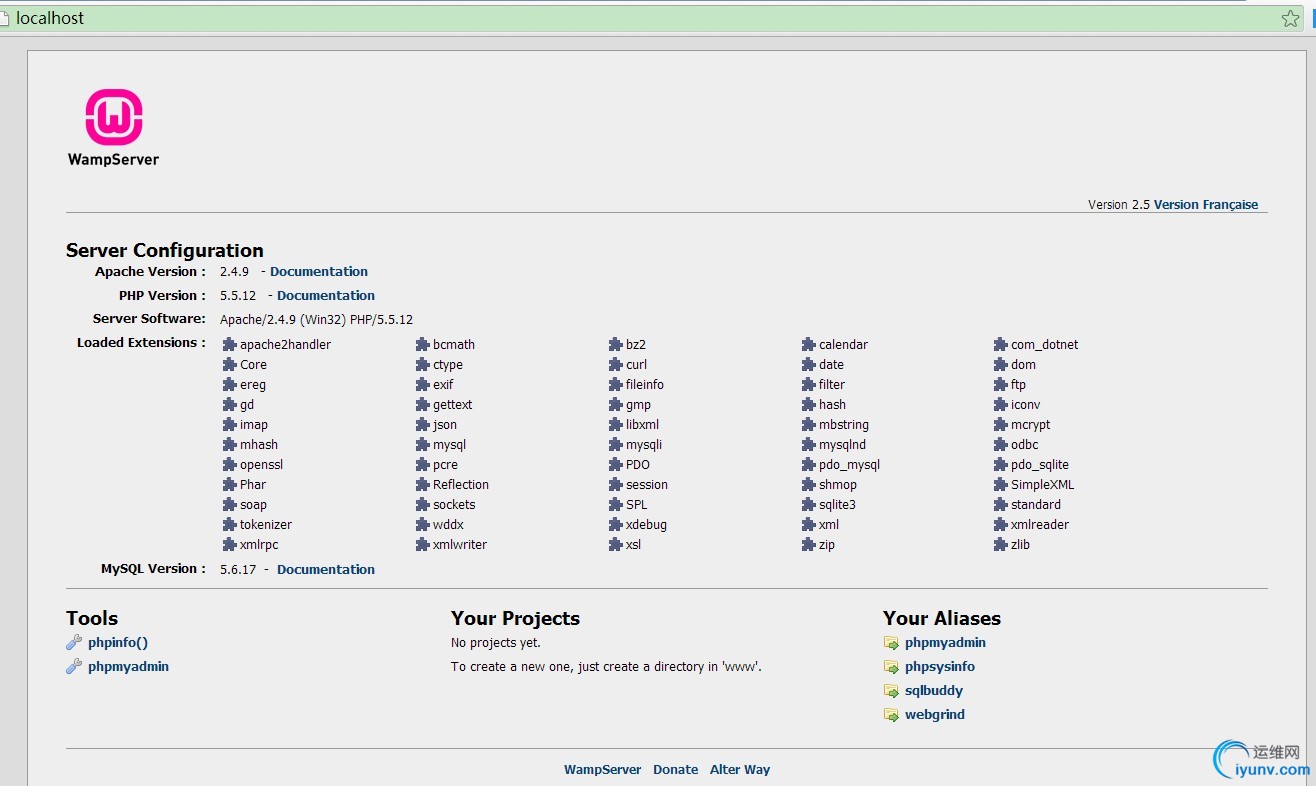Screen dimensions: 1316x786
Task: Click the wrench icon beside phpmyadmin tool
Action: click(x=74, y=667)
